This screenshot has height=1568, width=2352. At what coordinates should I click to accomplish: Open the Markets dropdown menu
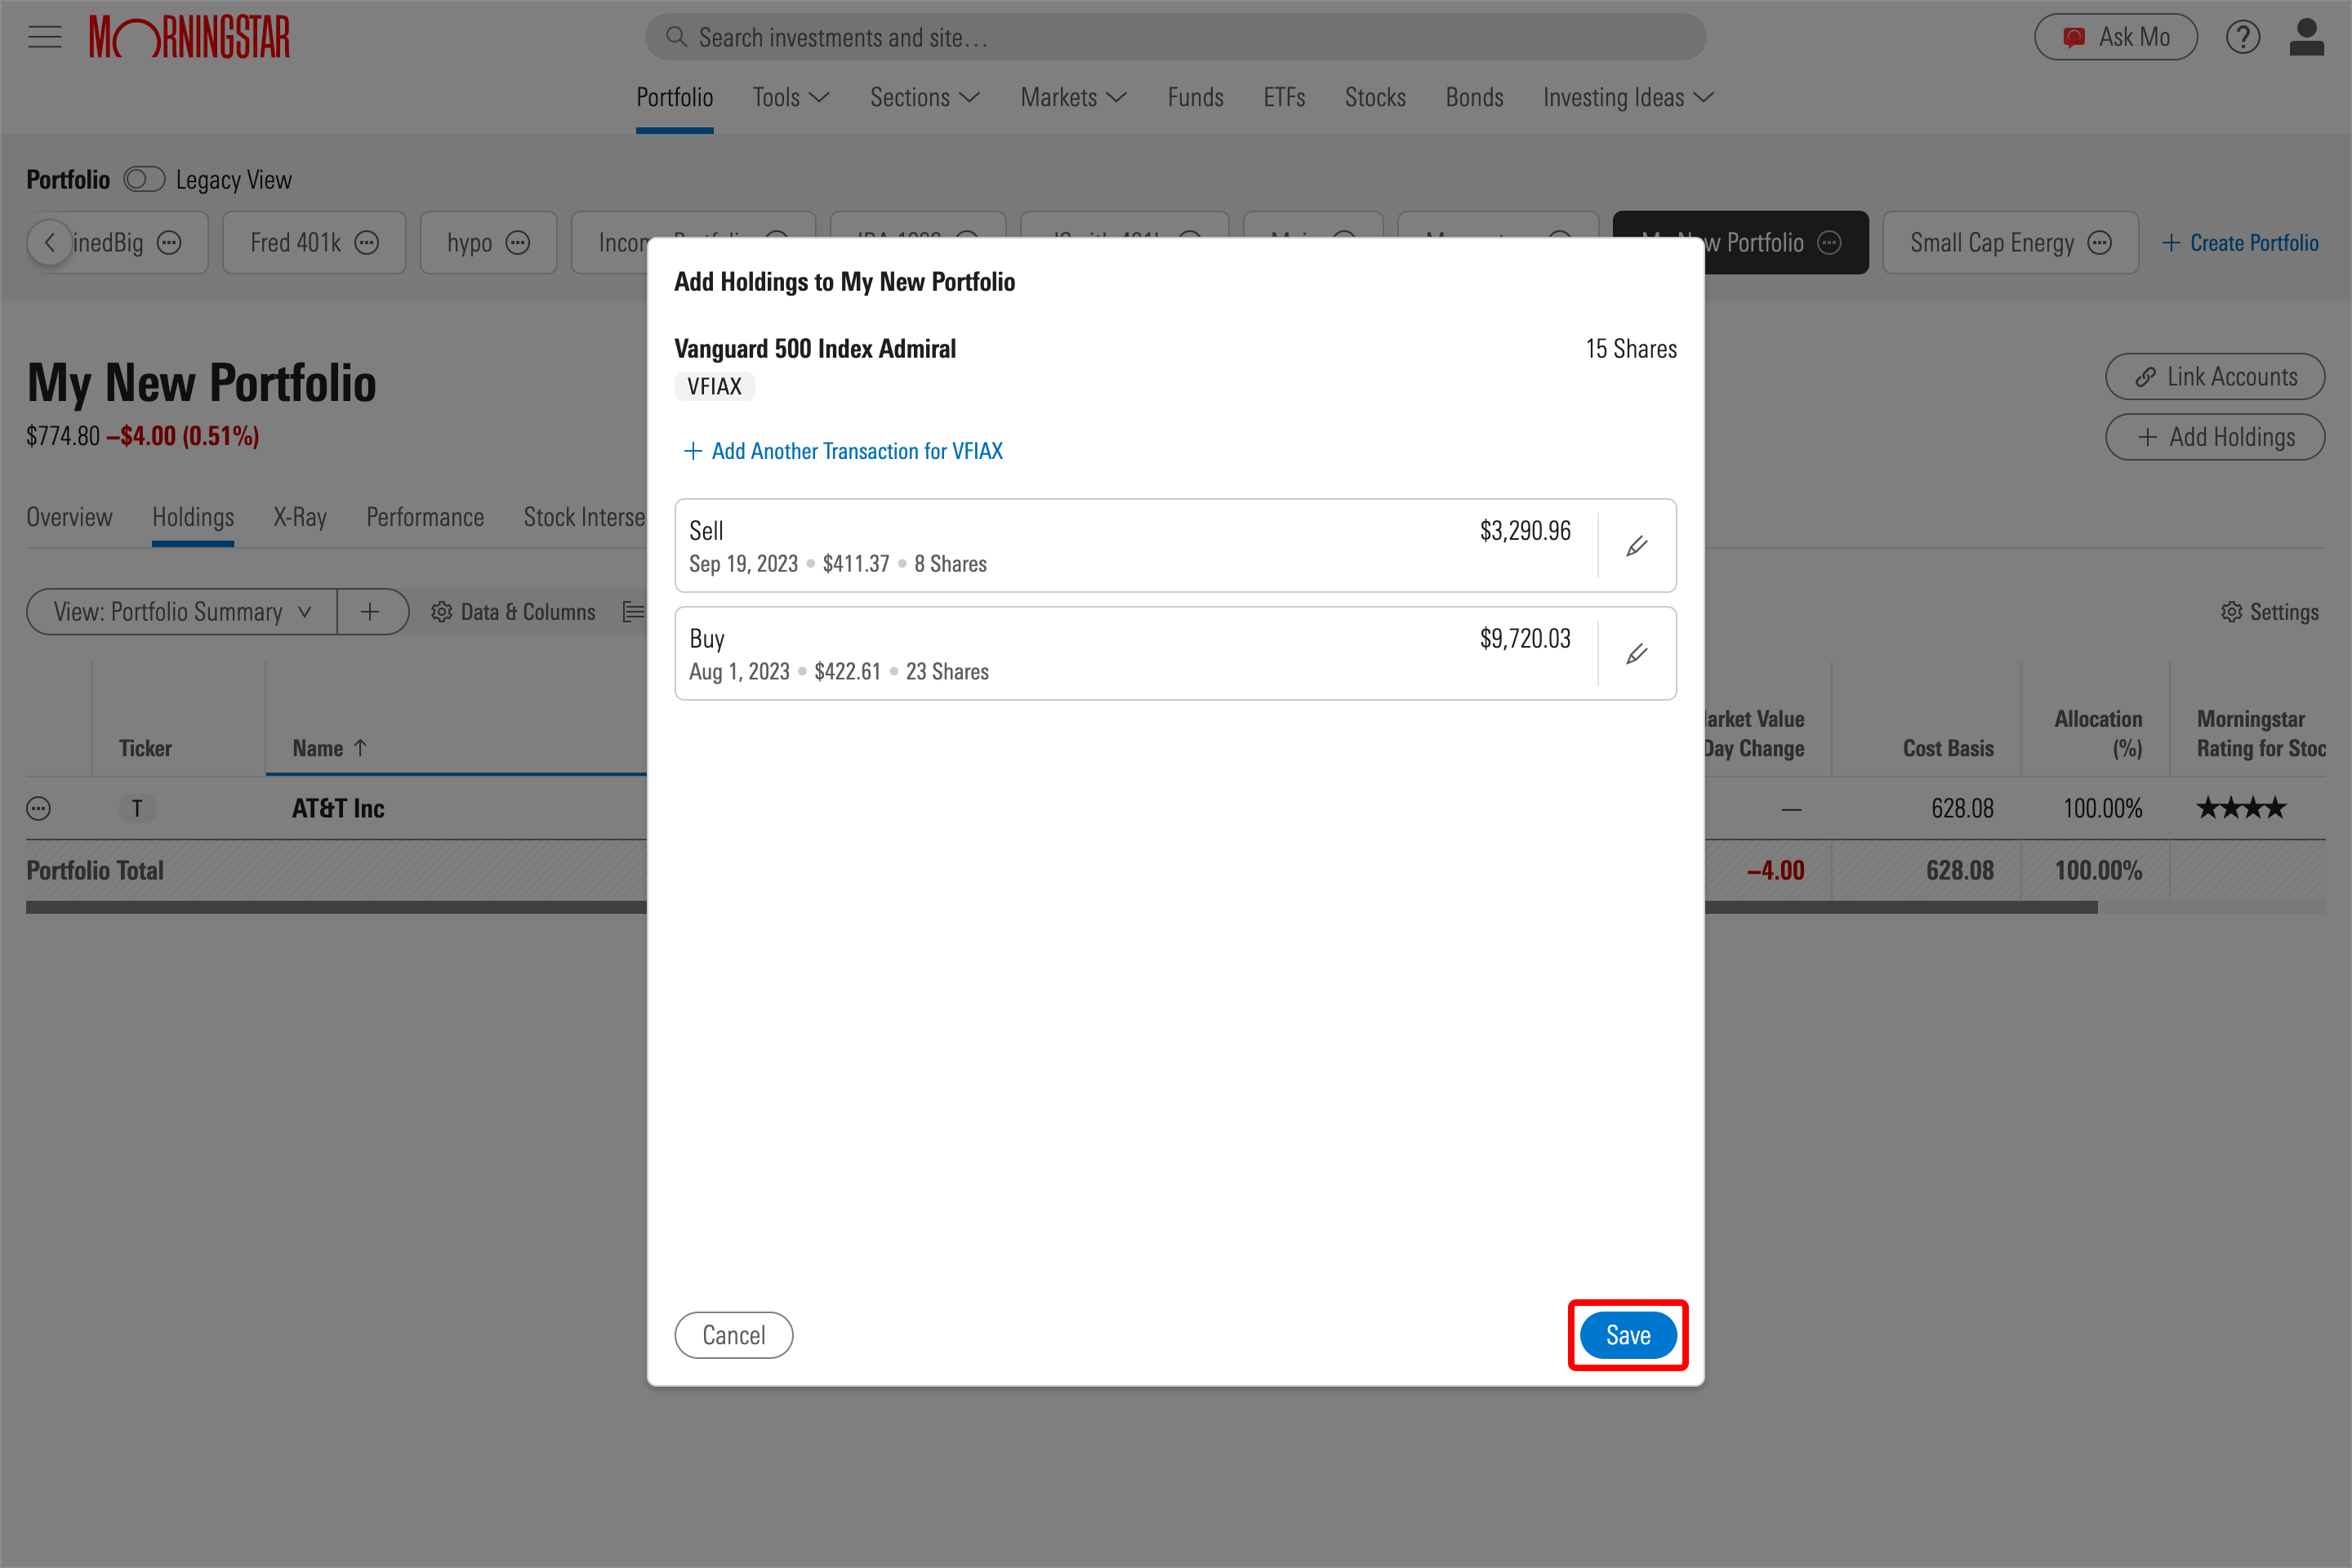(1074, 97)
